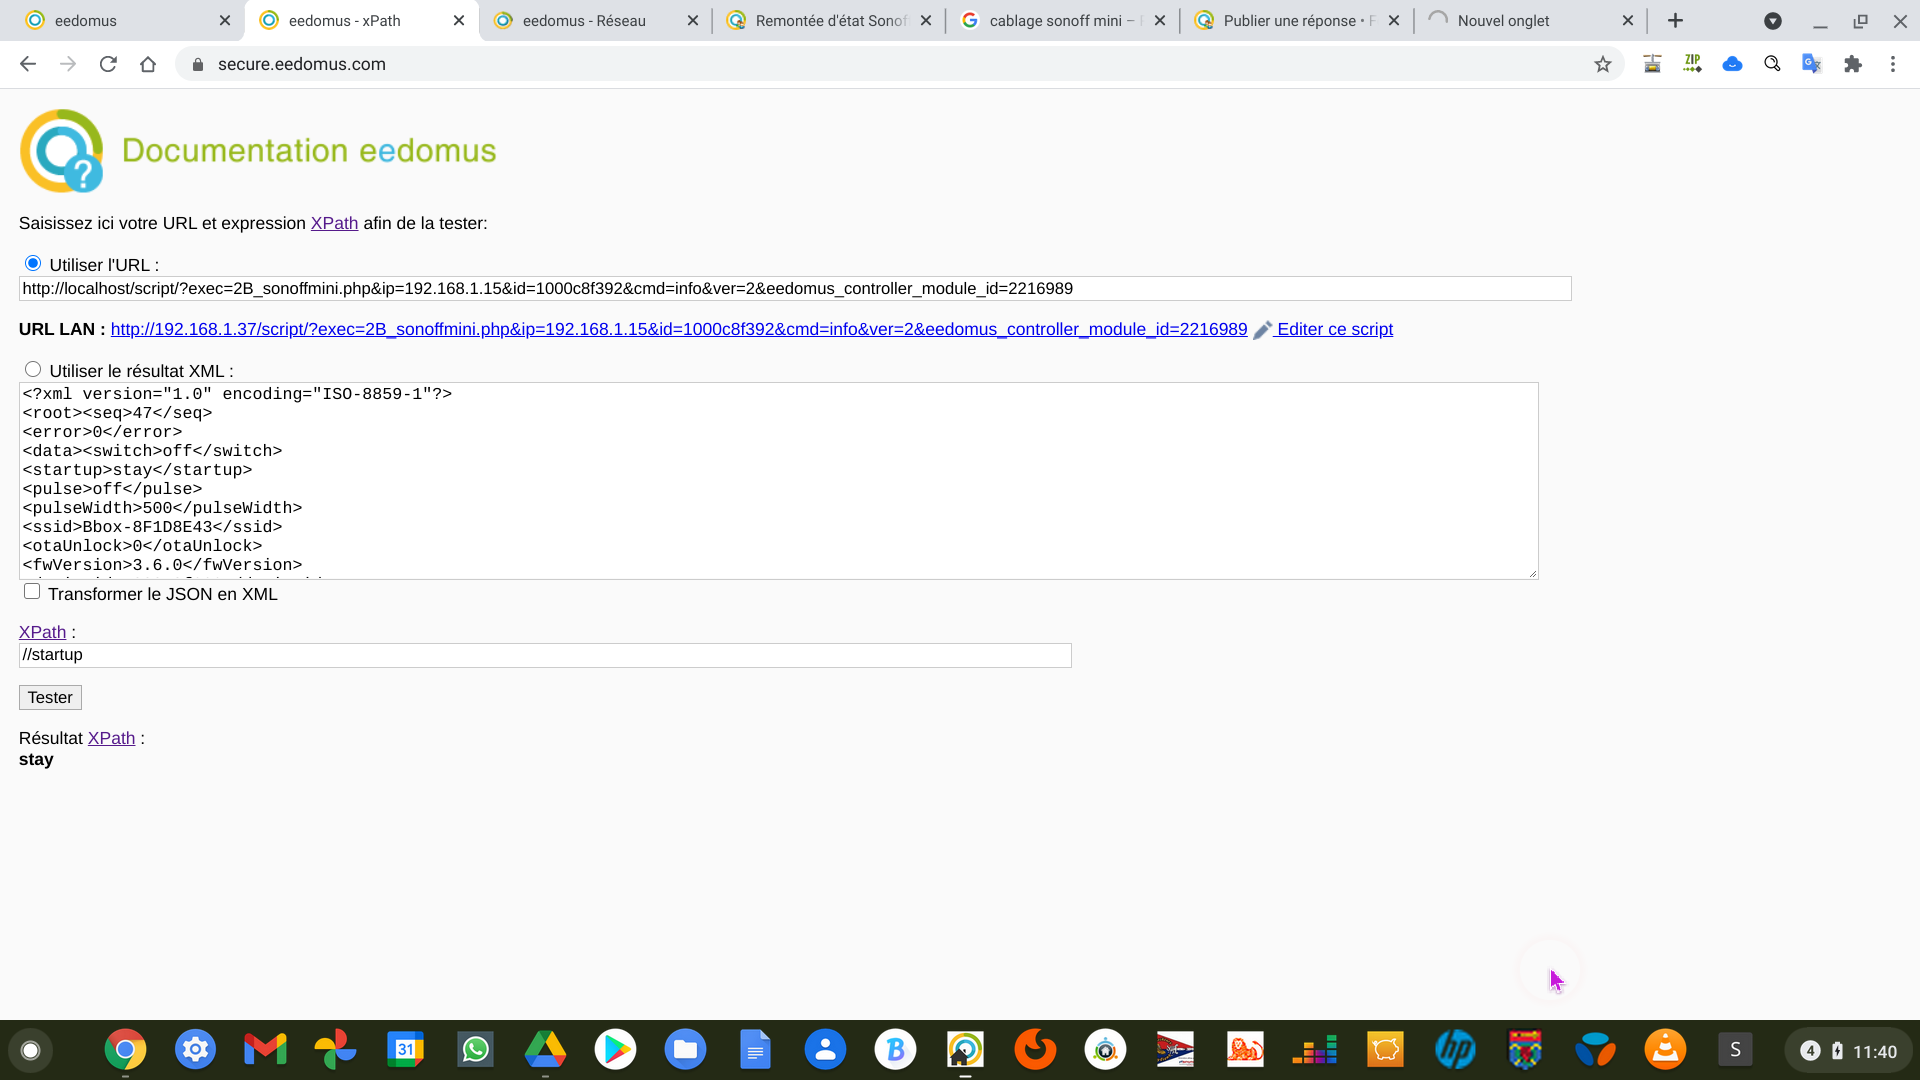The image size is (1920, 1080).
Task: Go back to previous page
Action: point(28,64)
